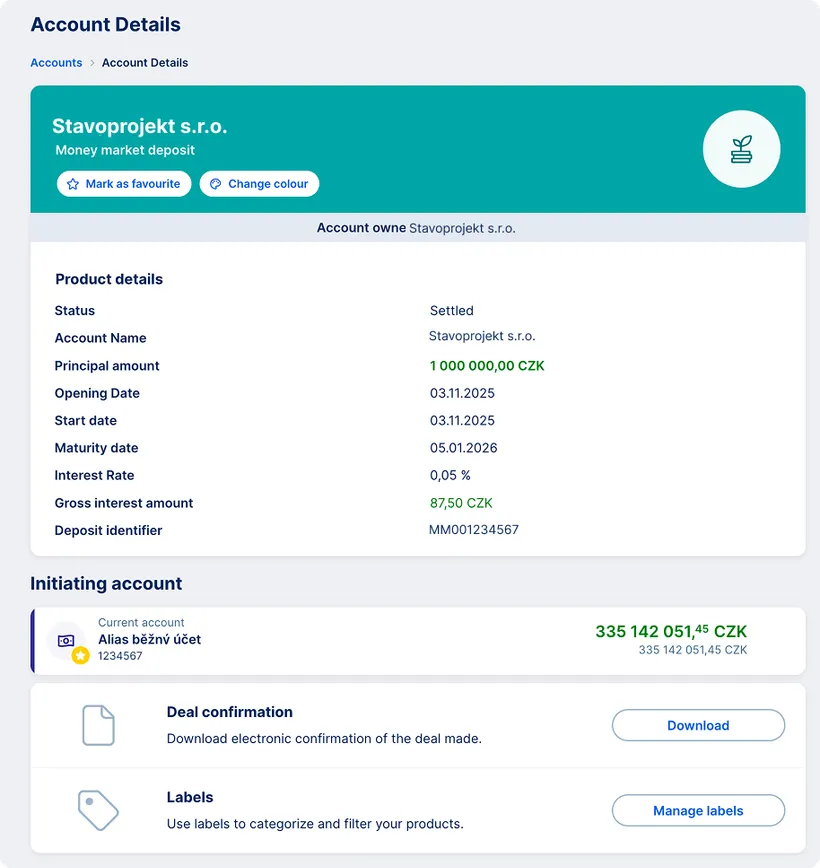The height and width of the screenshot is (868, 820).
Task: Click the plant icon in the teal circle
Action: click(x=741, y=148)
